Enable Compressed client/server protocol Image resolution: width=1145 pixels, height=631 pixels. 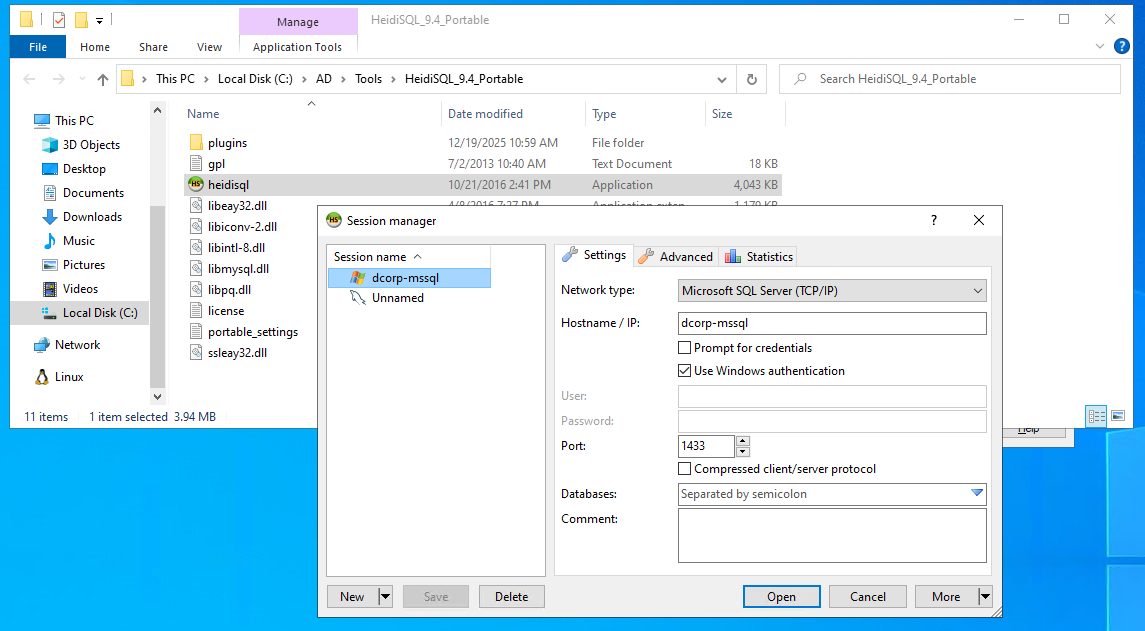click(685, 469)
